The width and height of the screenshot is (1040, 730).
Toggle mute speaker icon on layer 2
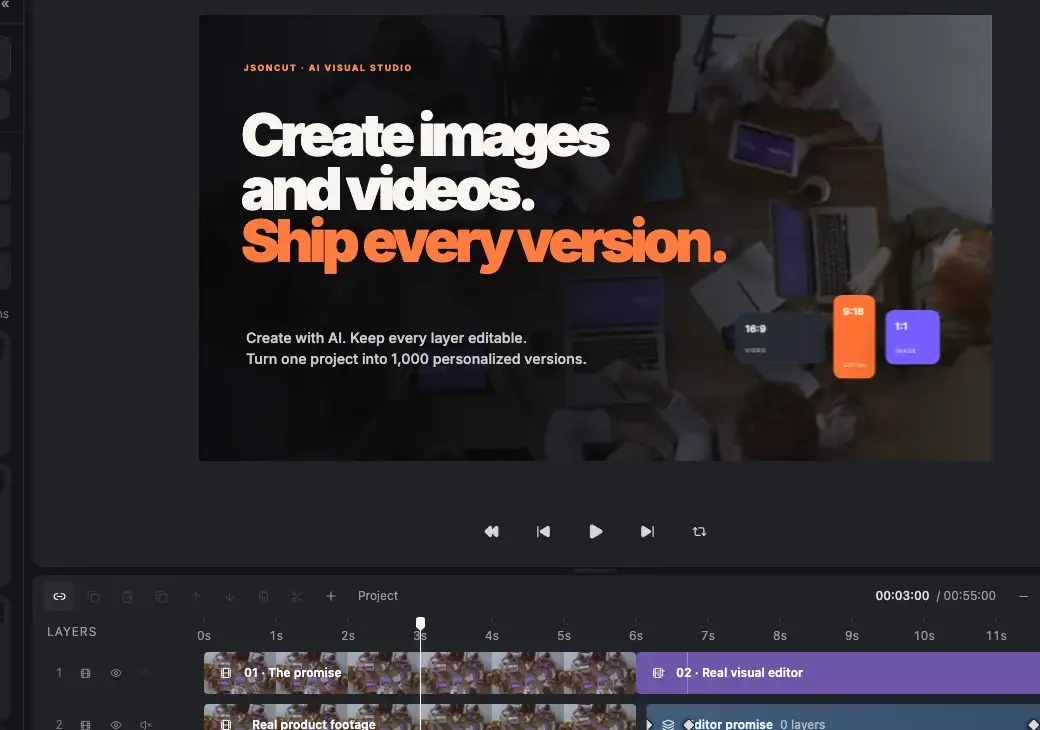point(146,725)
